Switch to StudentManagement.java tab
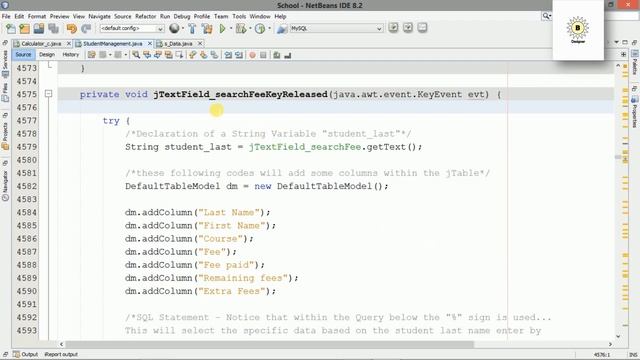This screenshot has height=360, width=640. (113, 44)
